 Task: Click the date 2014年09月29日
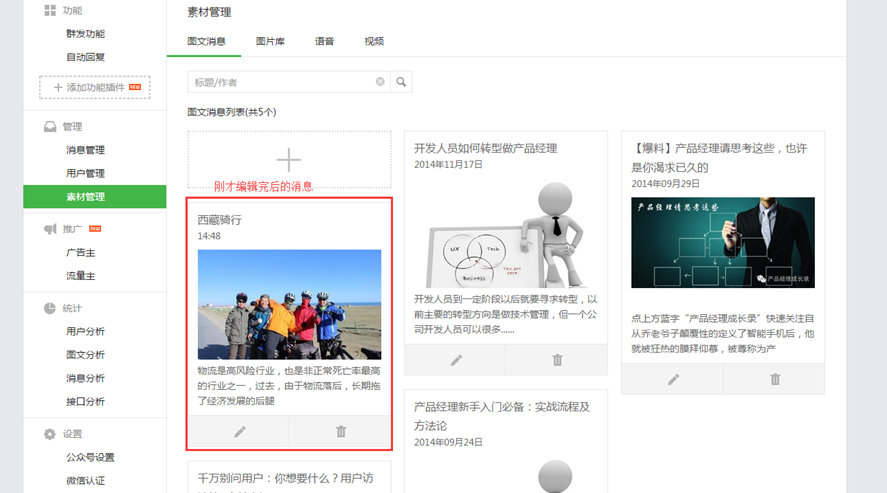click(665, 184)
